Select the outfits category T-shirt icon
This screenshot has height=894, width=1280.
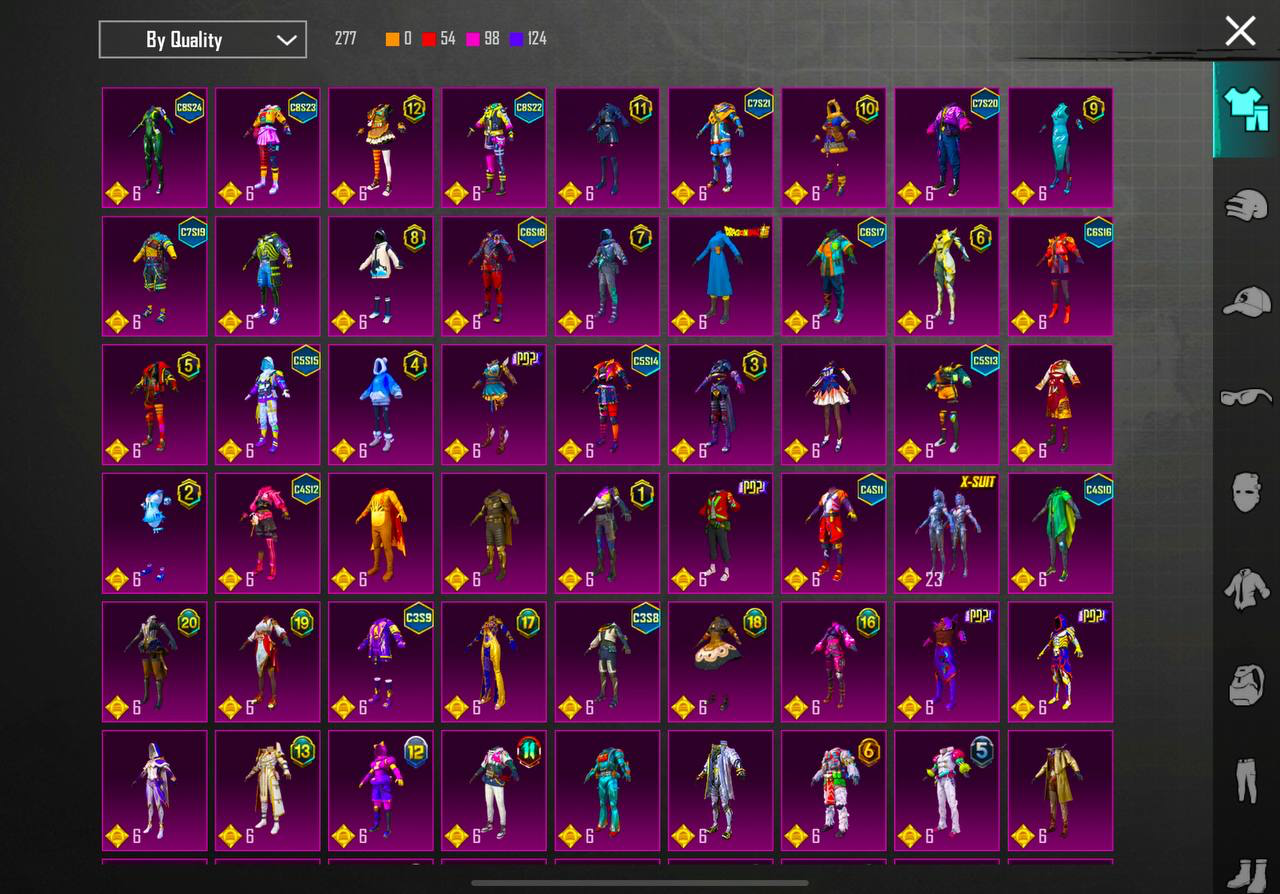(1245, 109)
